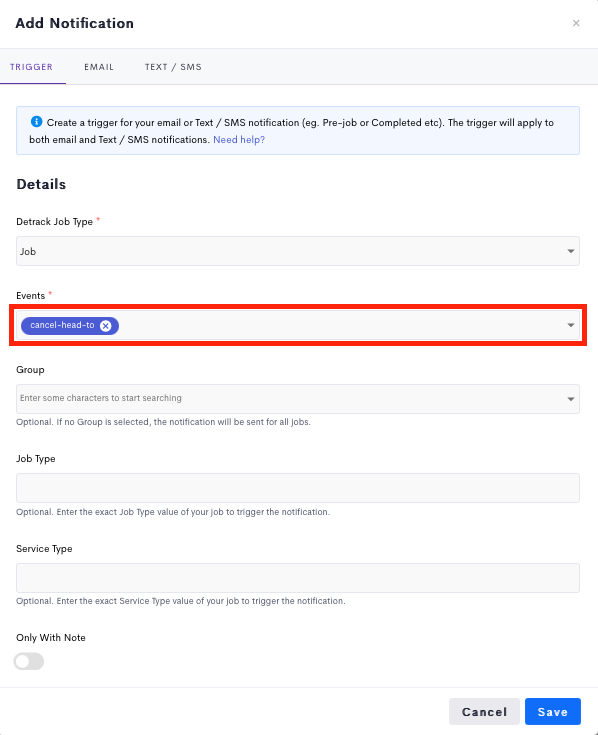598x735 pixels.
Task: Click the Events field caret arrow
Action: [x=570, y=325]
